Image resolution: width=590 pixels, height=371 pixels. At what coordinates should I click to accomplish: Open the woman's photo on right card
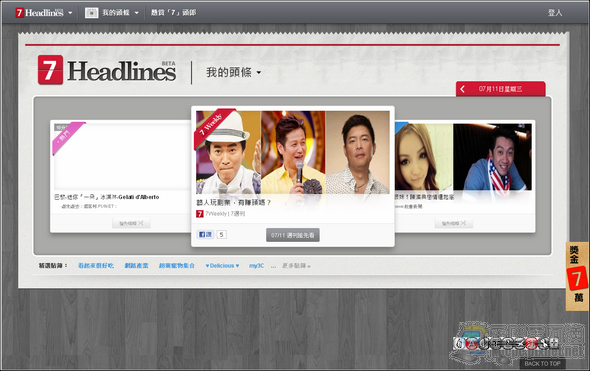423,157
